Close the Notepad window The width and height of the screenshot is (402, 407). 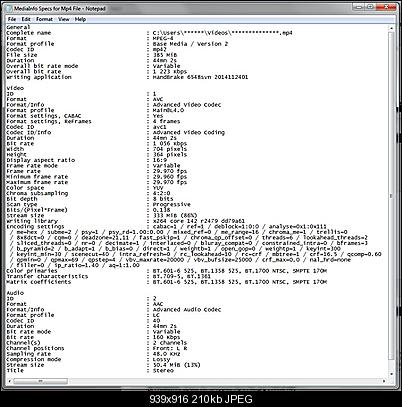(x=387, y=7)
